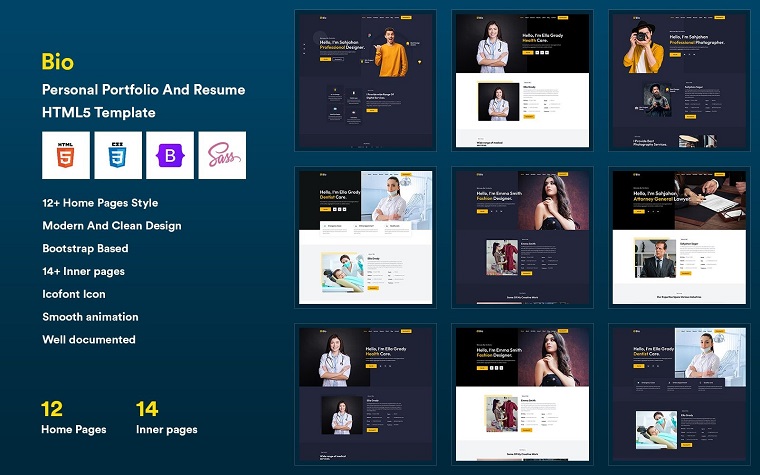Open the light-themed Dentist Care preview
The width and height of the screenshot is (760, 475).
click(x=365, y=236)
